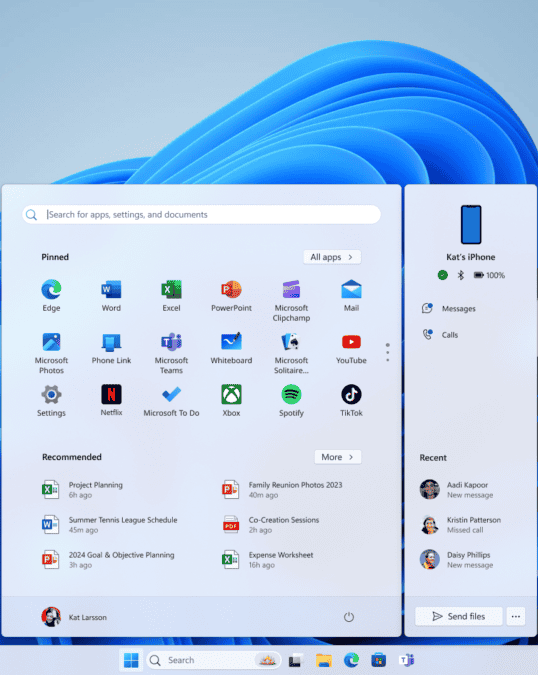
Task: Click the green connected status icon
Action: tap(442, 275)
